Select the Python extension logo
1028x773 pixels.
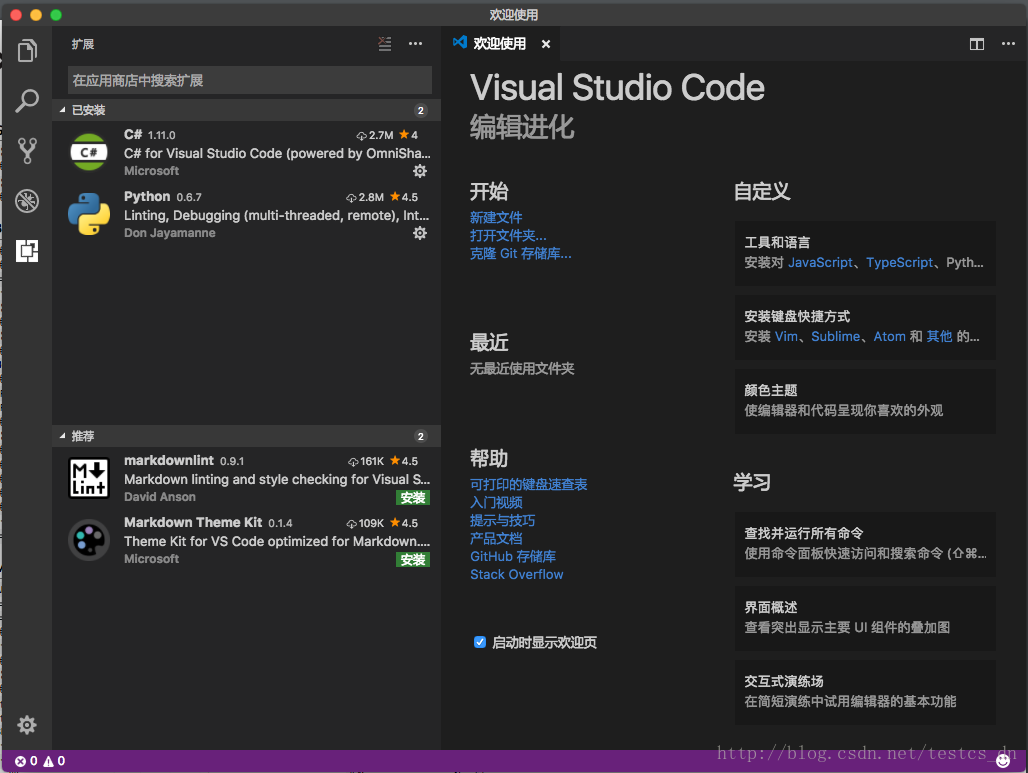point(89,214)
